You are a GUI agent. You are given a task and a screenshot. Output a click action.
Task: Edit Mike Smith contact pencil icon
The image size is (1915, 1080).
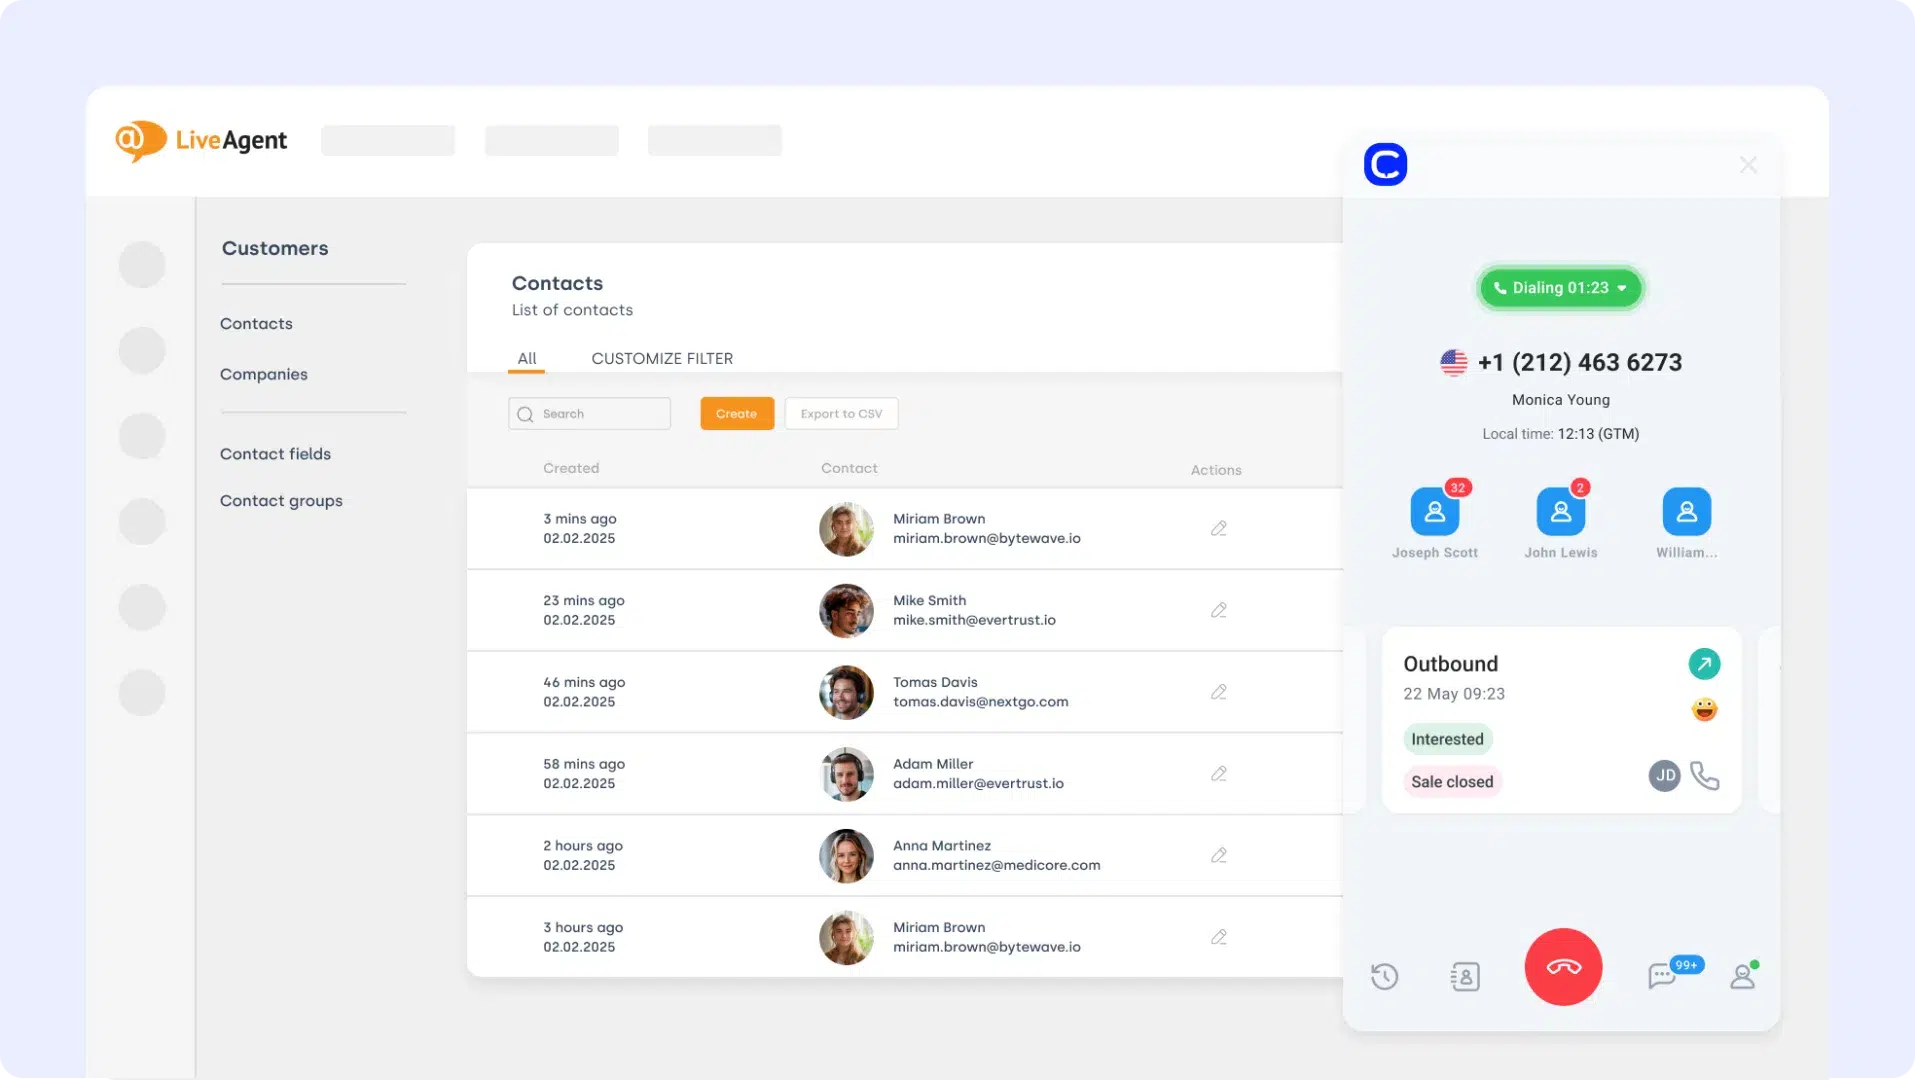(1218, 610)
